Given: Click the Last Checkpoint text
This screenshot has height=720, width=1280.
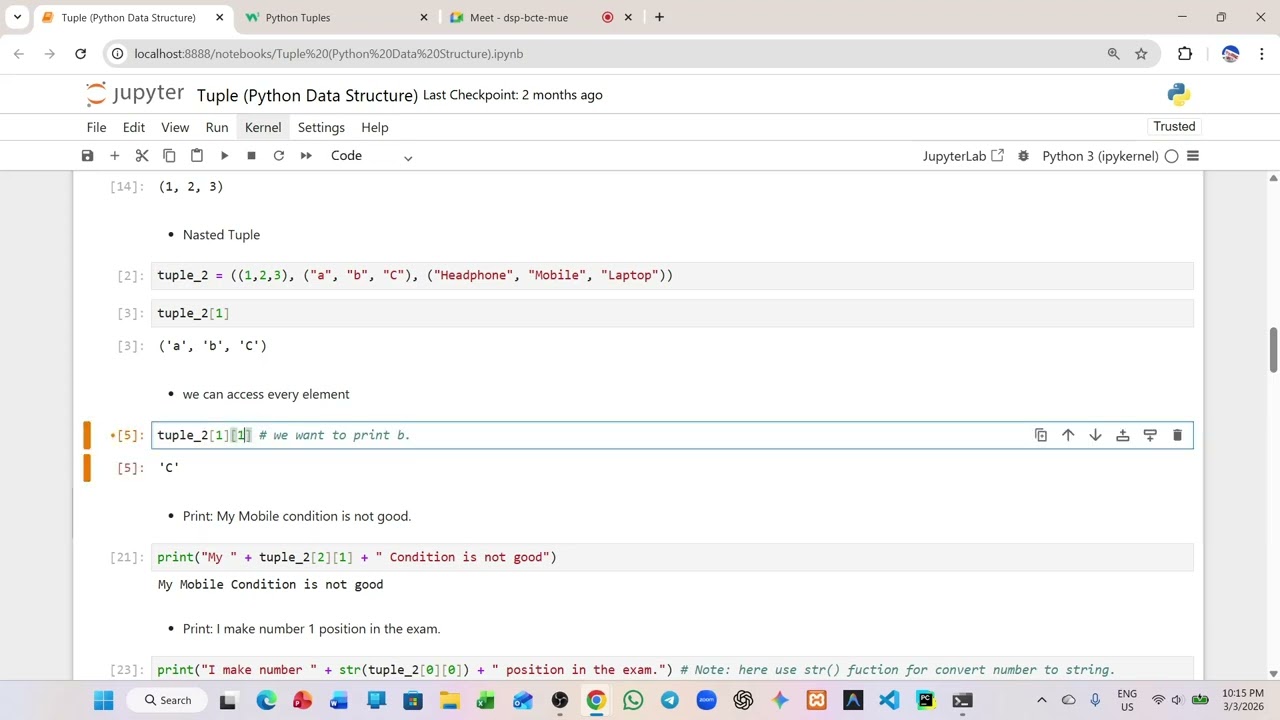Looking at the screenshot, I should (513, 95).
